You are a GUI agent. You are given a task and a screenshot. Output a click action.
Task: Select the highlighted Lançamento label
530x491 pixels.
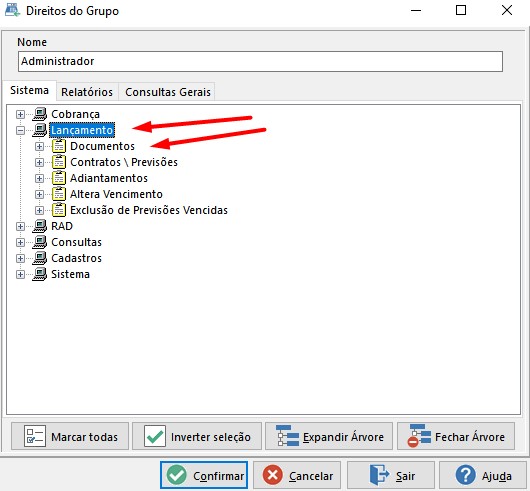point(82,130)
